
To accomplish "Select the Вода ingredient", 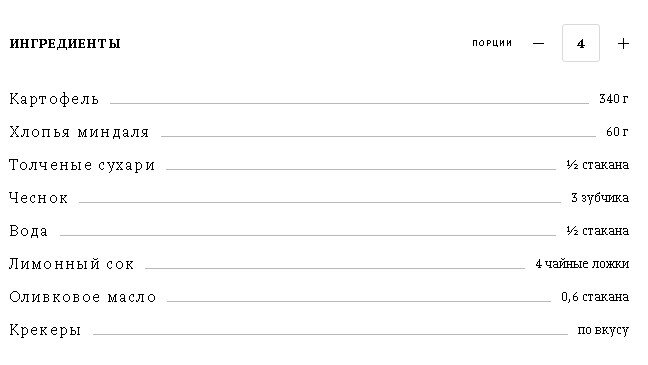I will coord(29,231).
